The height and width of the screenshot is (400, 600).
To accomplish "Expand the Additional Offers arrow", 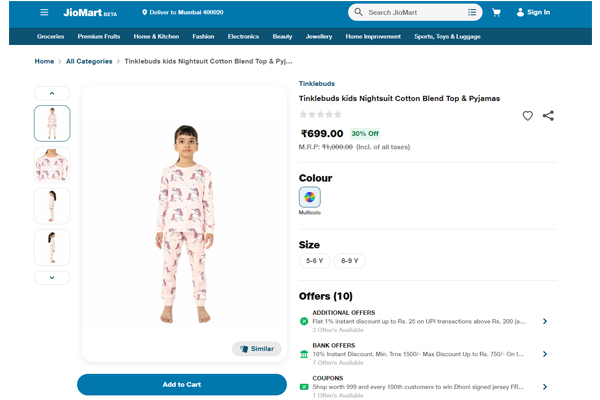I will [545, 321].
